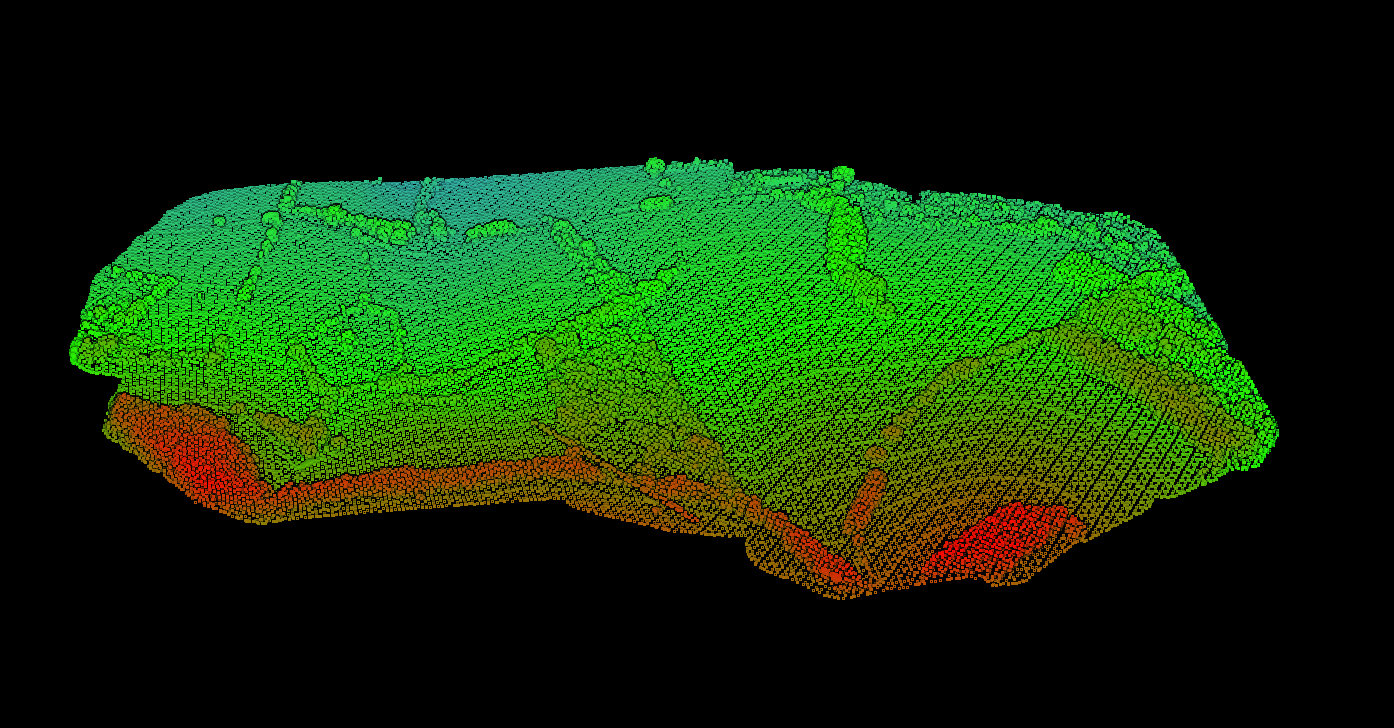This screenshot has width=1394, height=728.
Task: Select the round tree at upper-right ridge
Action: click(x=843, y=175)
